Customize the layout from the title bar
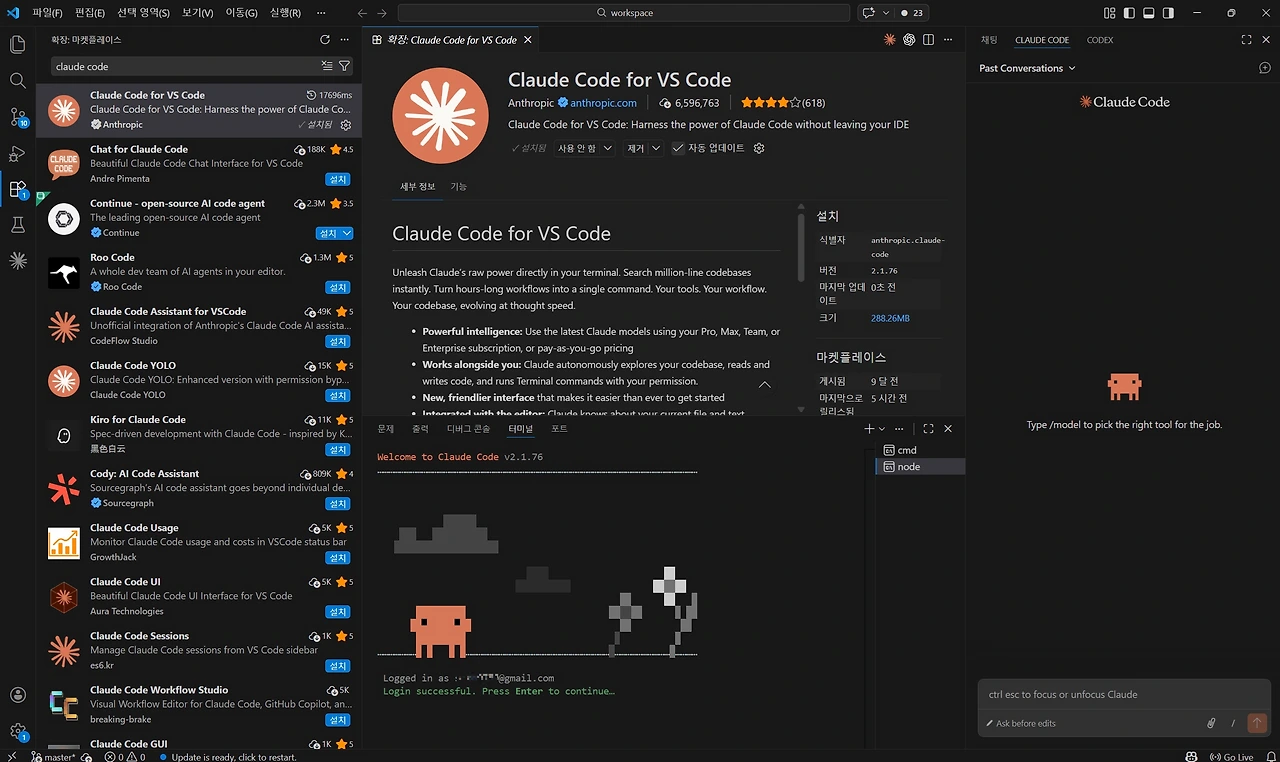Screen dimensions: 1280x762 (x=1109, y=13)
